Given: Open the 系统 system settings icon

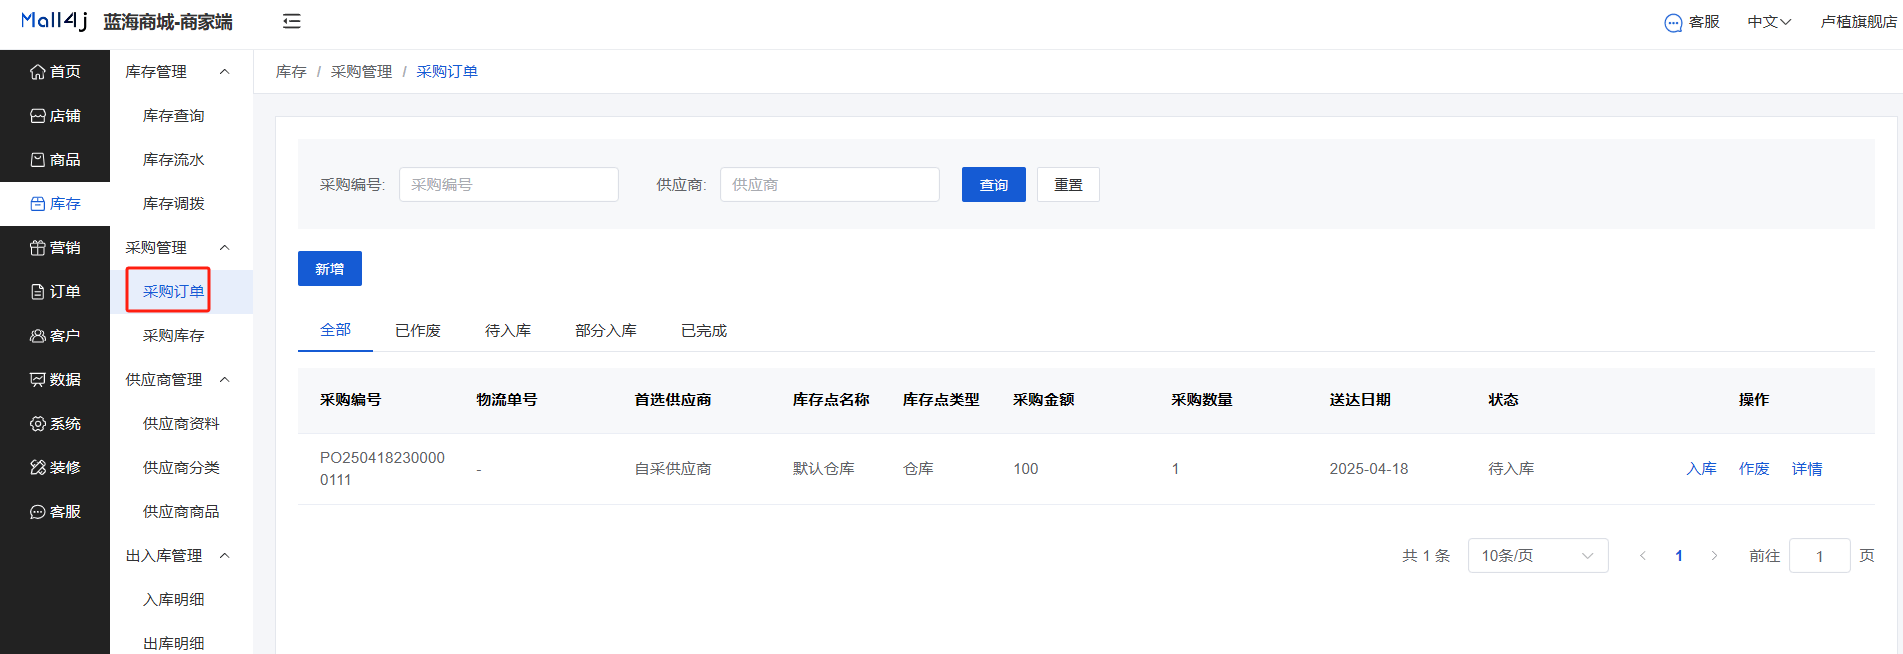Looking at the screenshot, I should coord(38,424).
